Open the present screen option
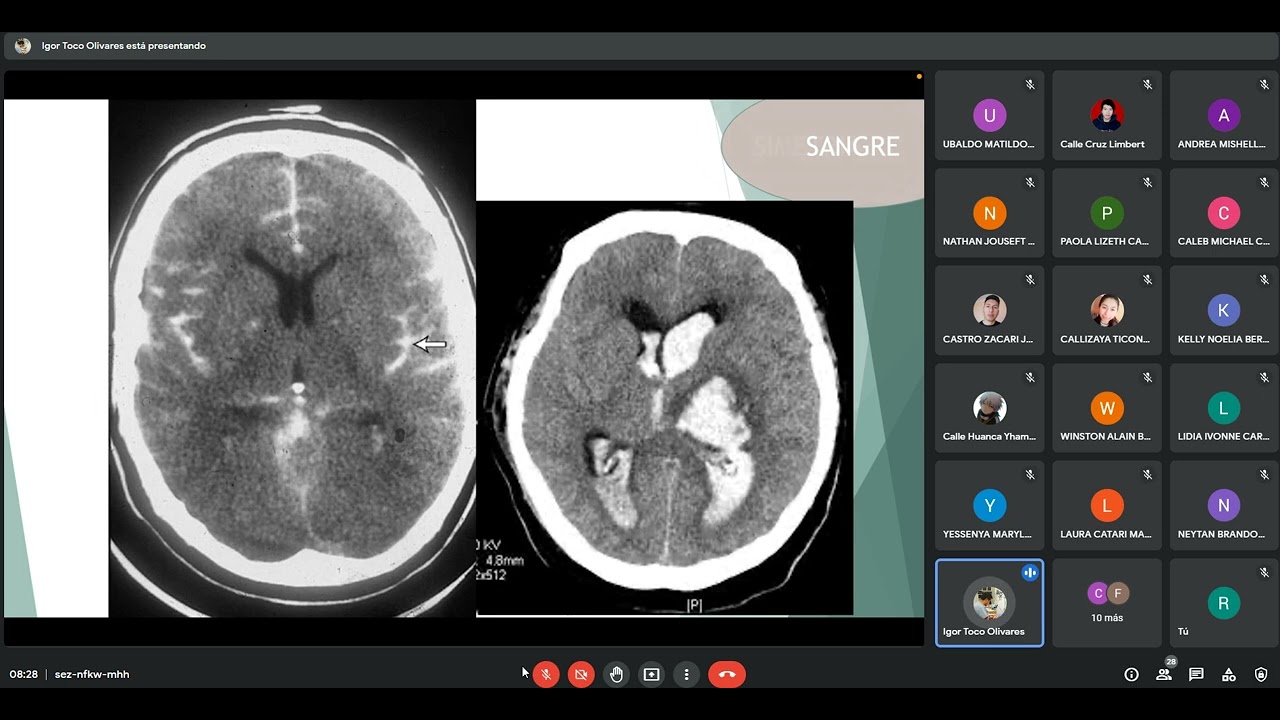 click(x=651, y=674)
